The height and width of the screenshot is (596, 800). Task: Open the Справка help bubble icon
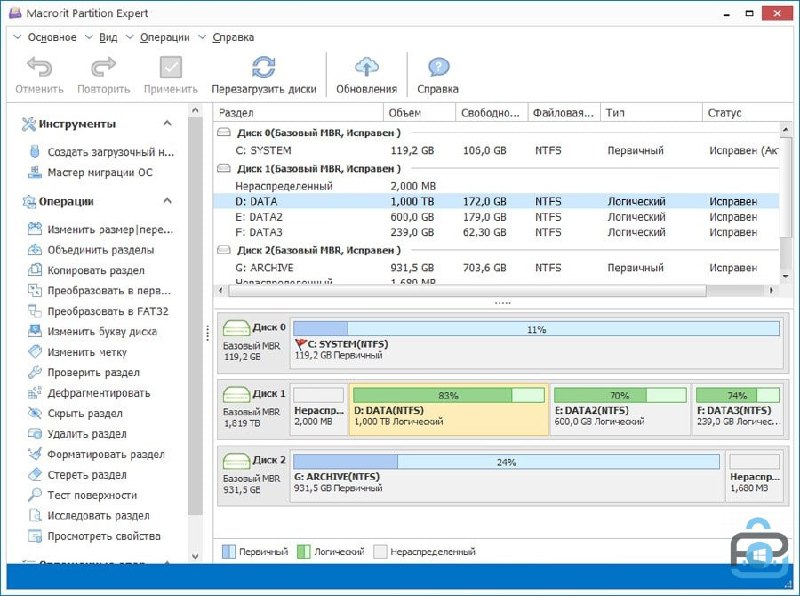click(438, 67)
